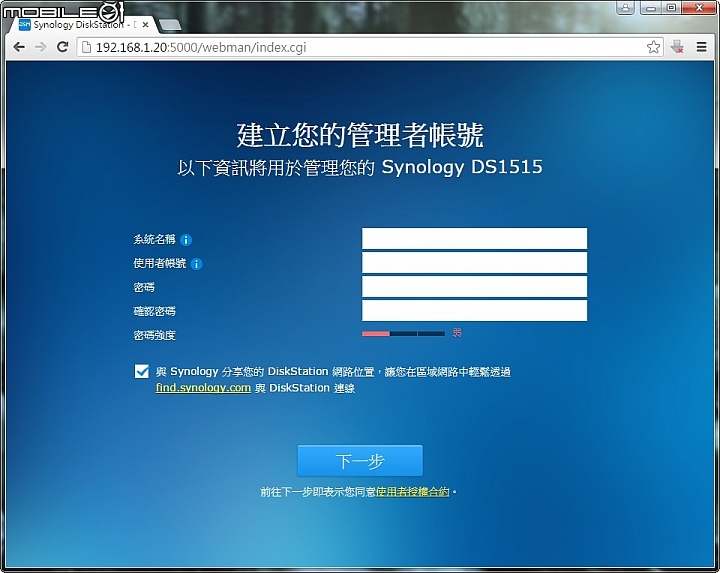Click the 密碼強度 label
720x573 pixels.
click(x=154, y=336)
